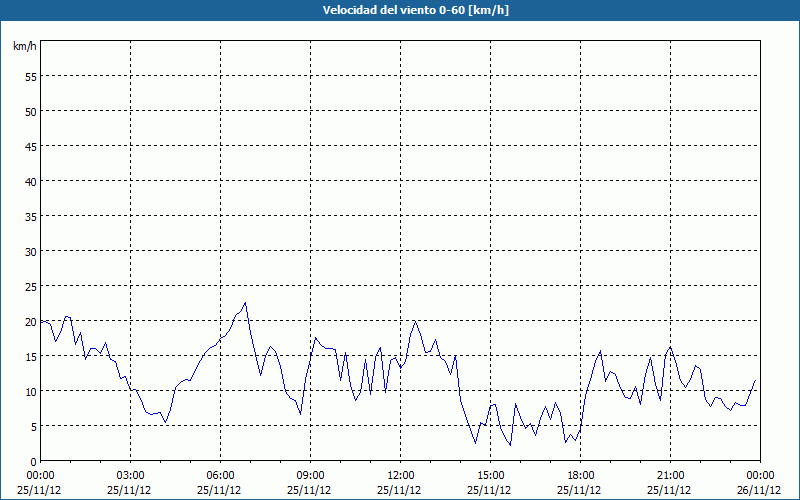Click the 12:00 time axis label
Image resolution: width=800 pixels, height=500 pixels.
(x=401, y=476)
